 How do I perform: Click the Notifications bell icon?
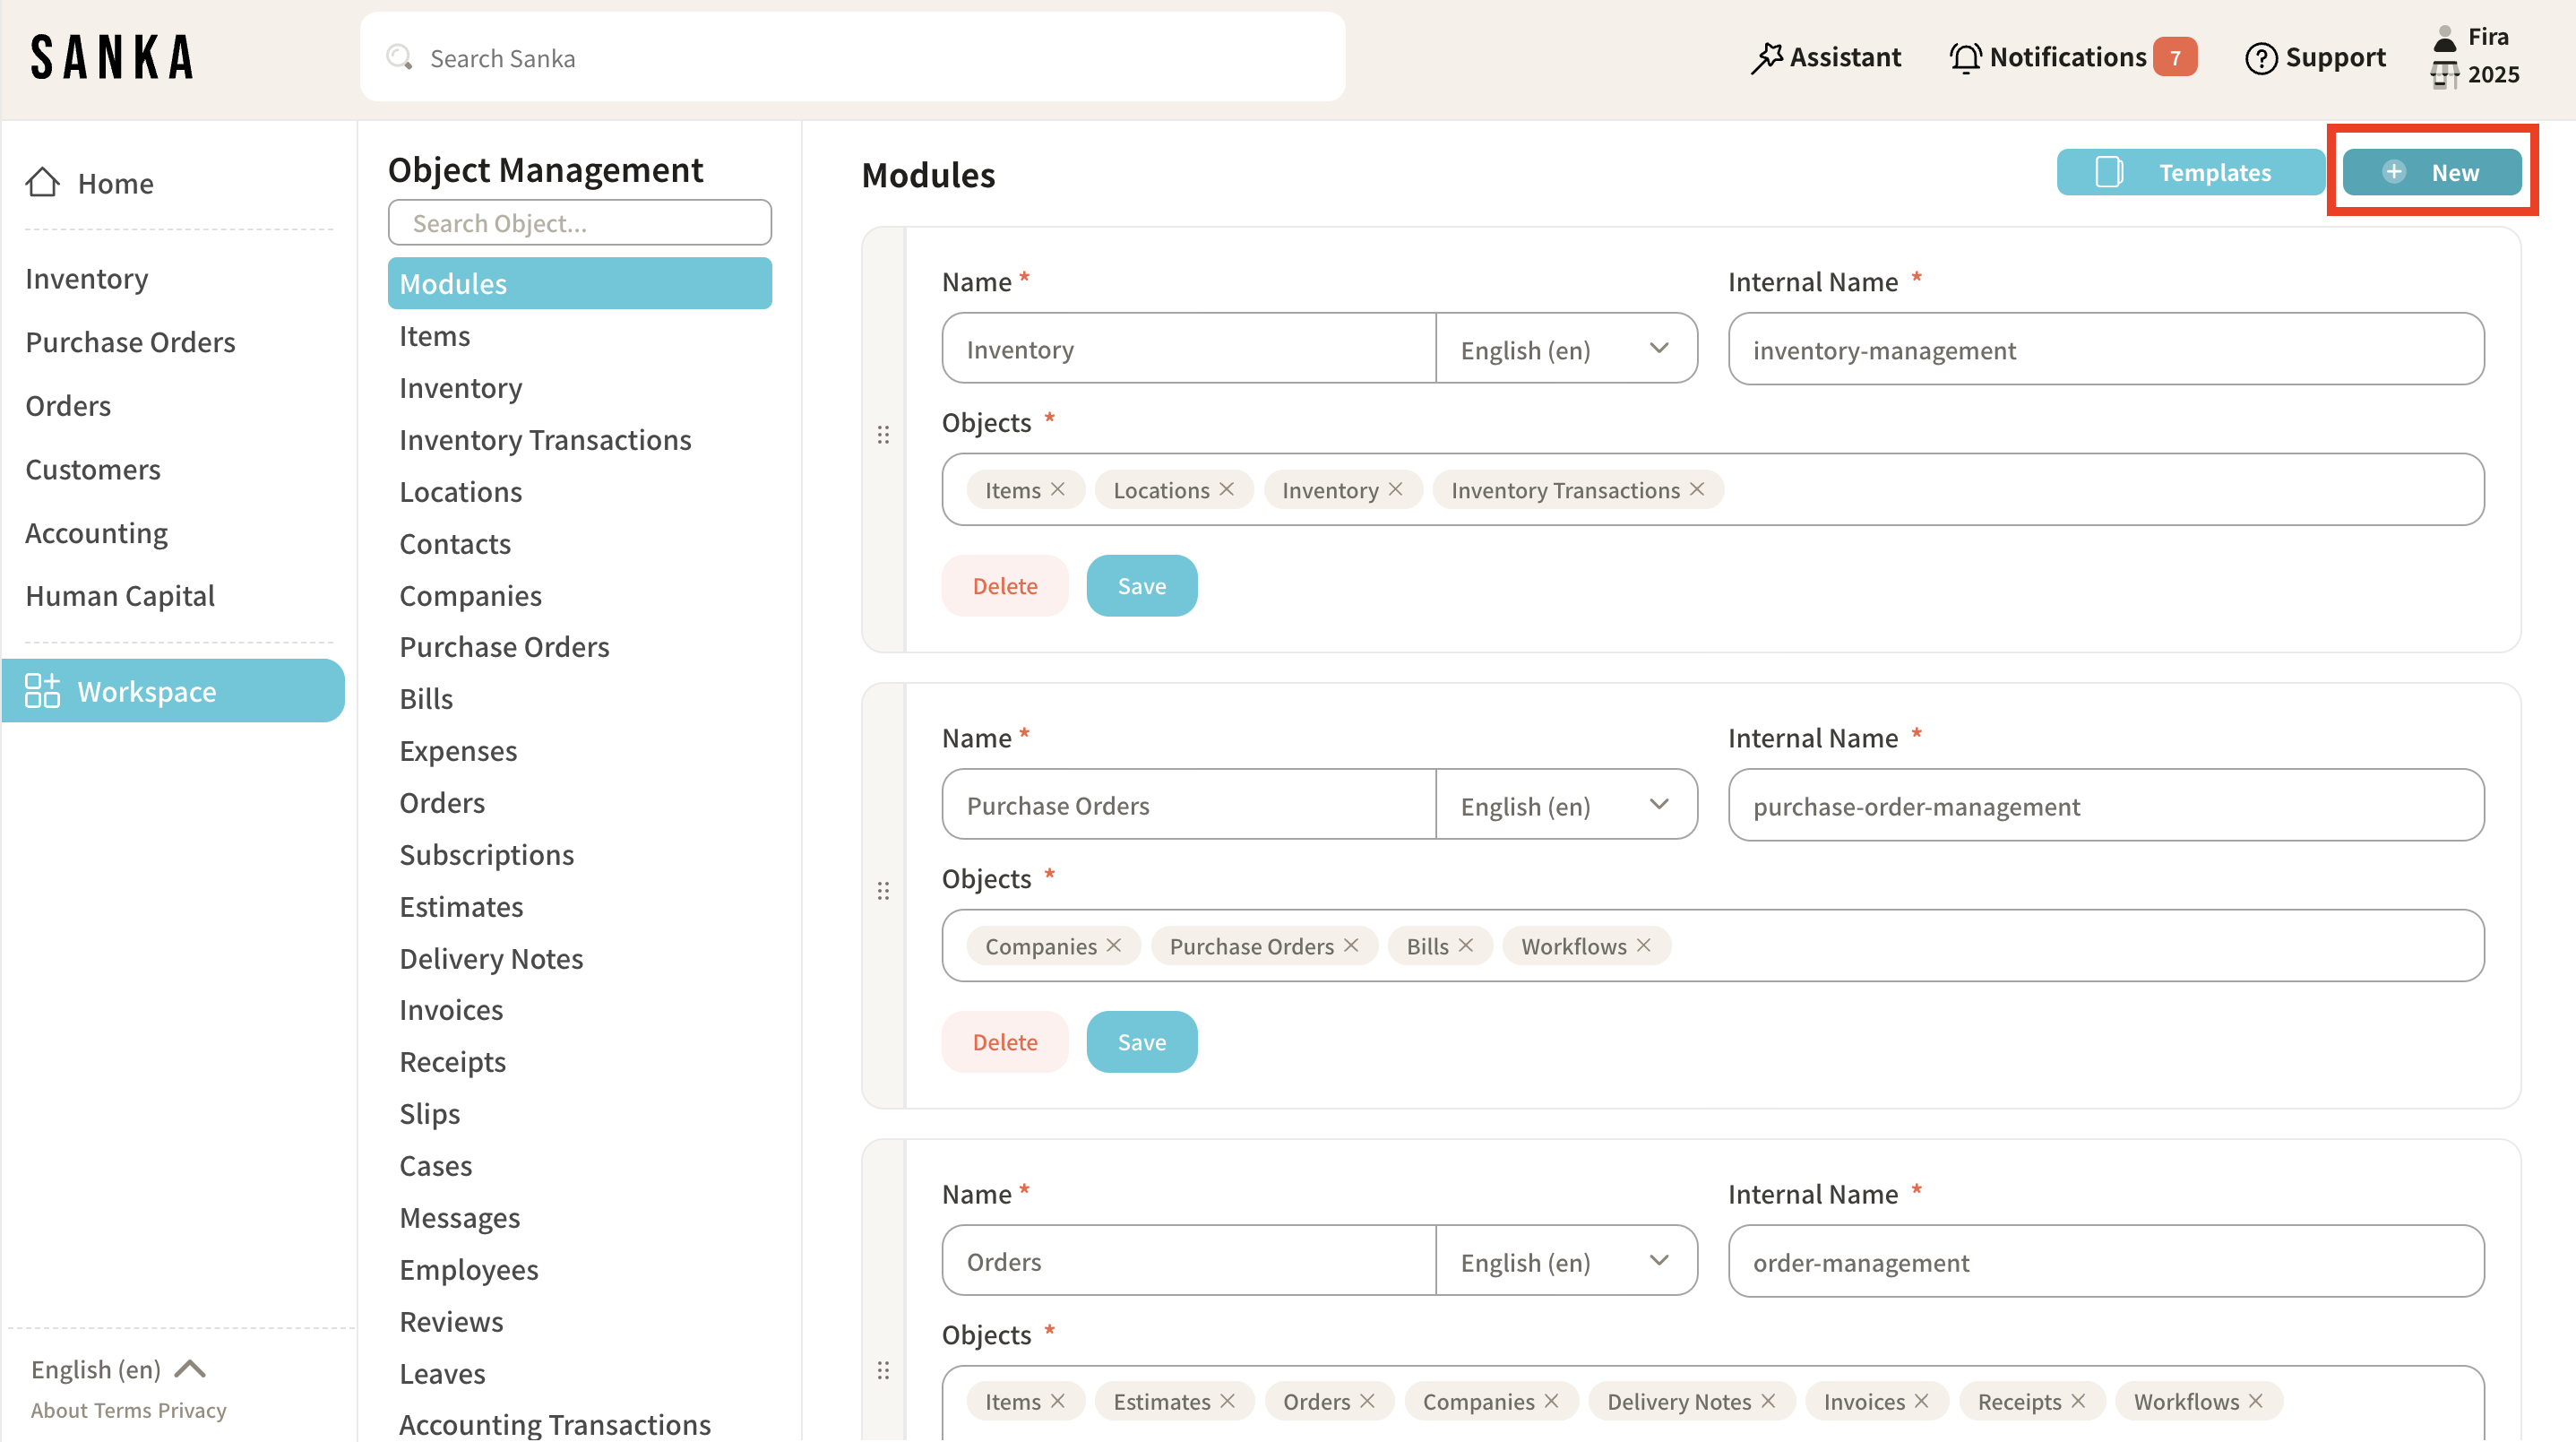click(x=1965, y=58)
